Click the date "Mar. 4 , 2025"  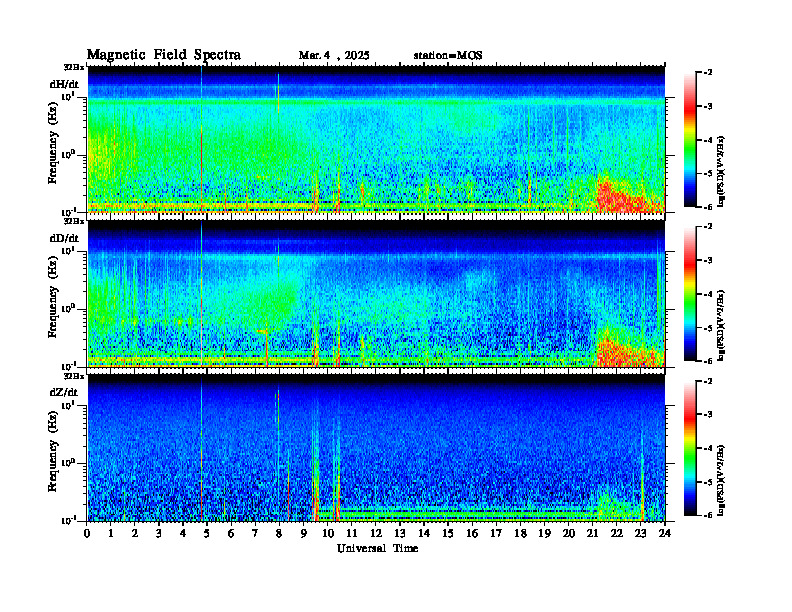[334, 56]
